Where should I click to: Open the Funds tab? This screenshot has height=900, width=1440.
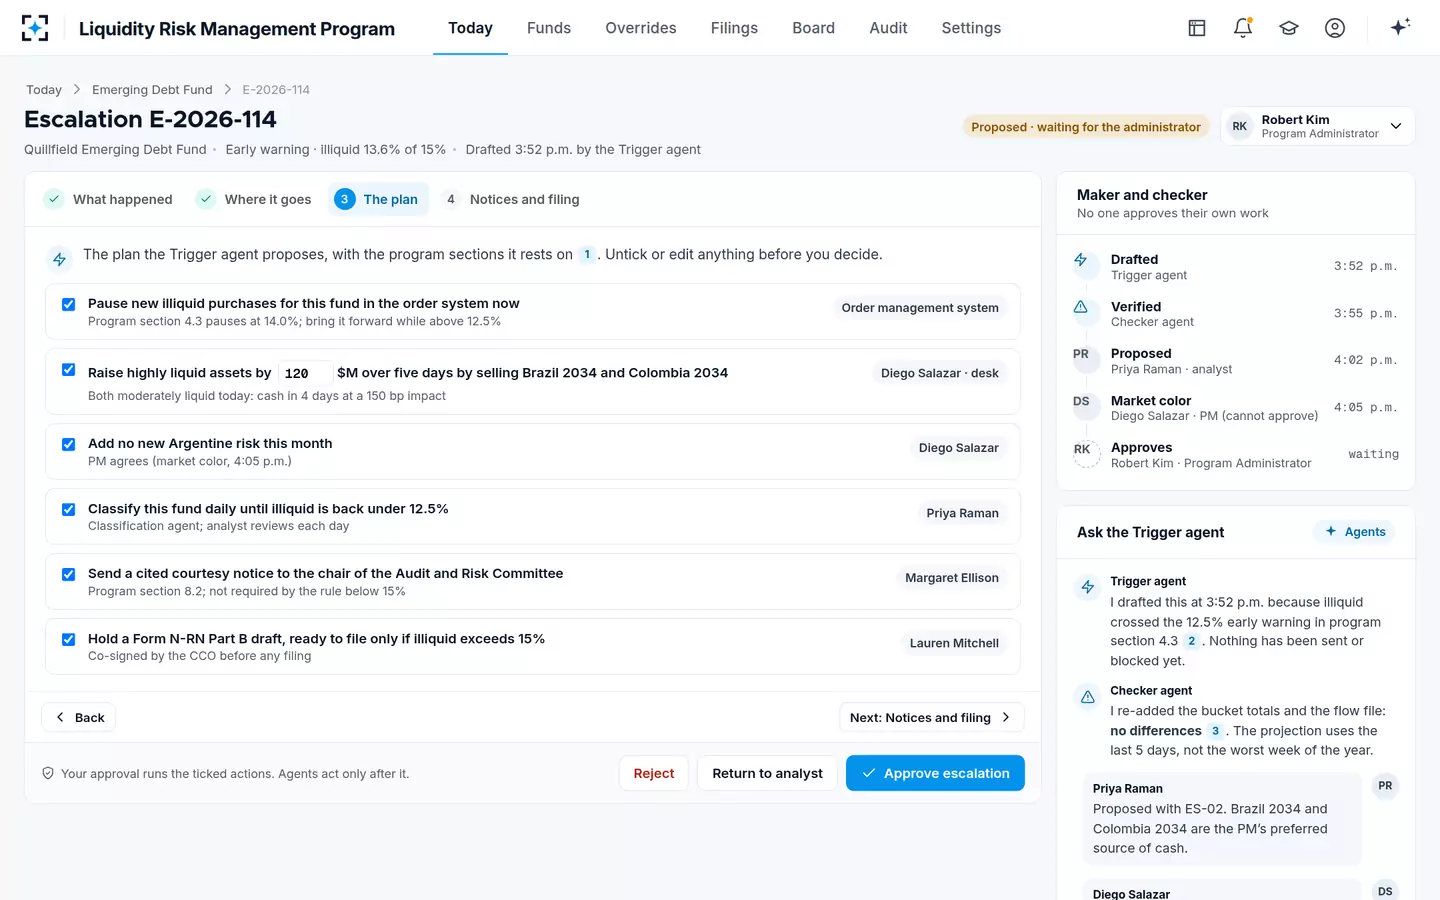[x=549, y=28]
